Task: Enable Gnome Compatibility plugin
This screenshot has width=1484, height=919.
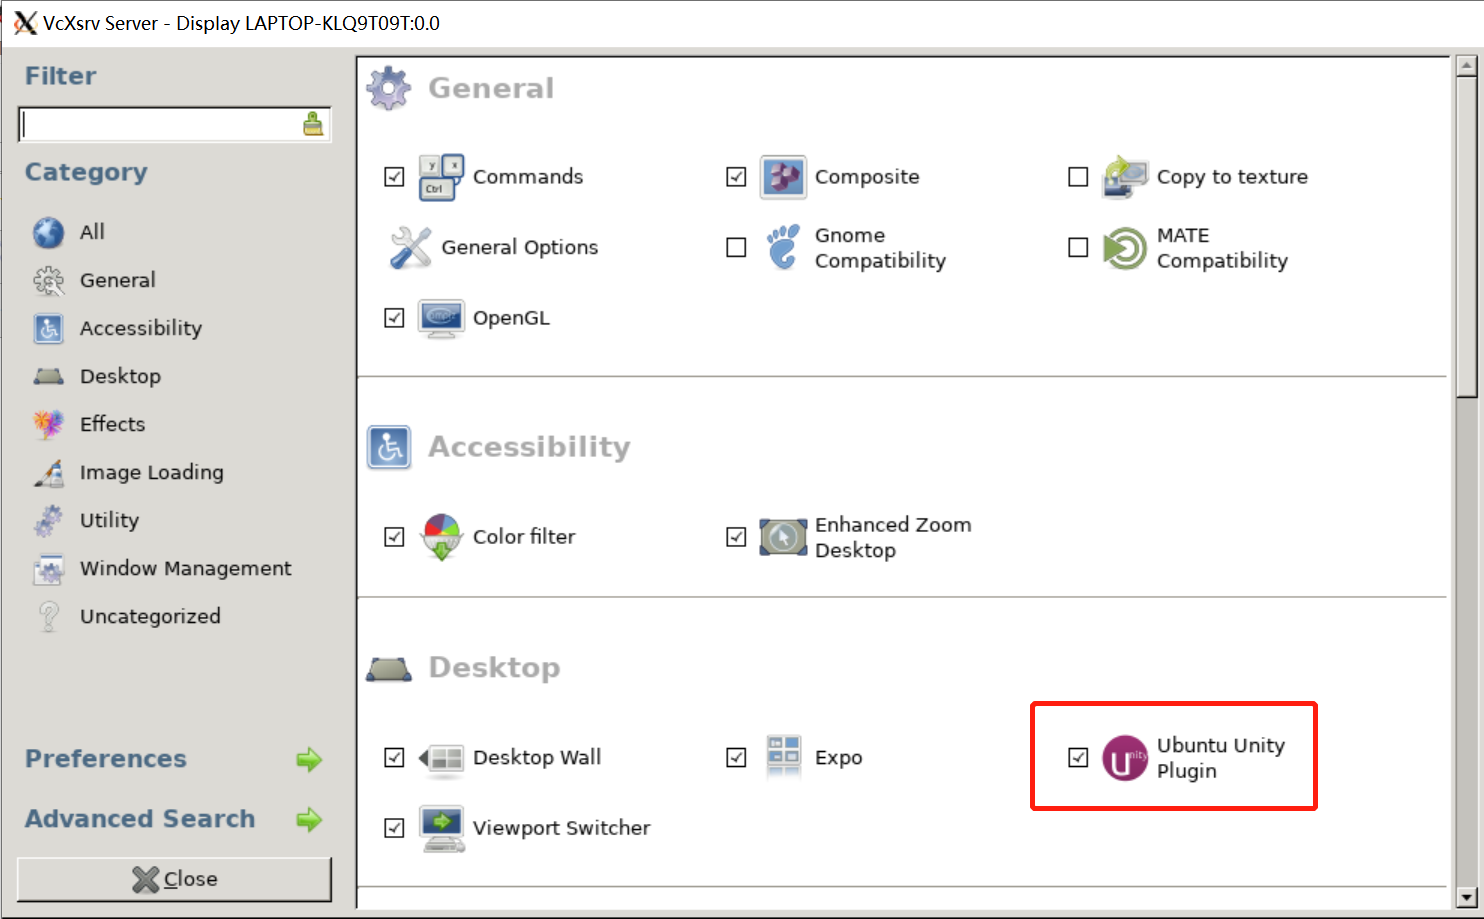Action: pyautogui.click(x=735, y=247)
